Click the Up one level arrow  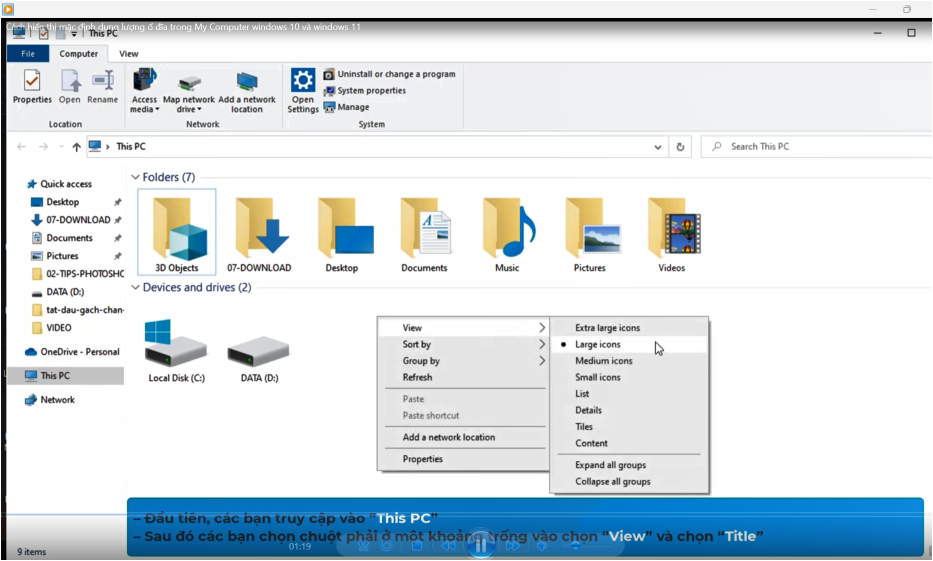click(x=76, y=146)
